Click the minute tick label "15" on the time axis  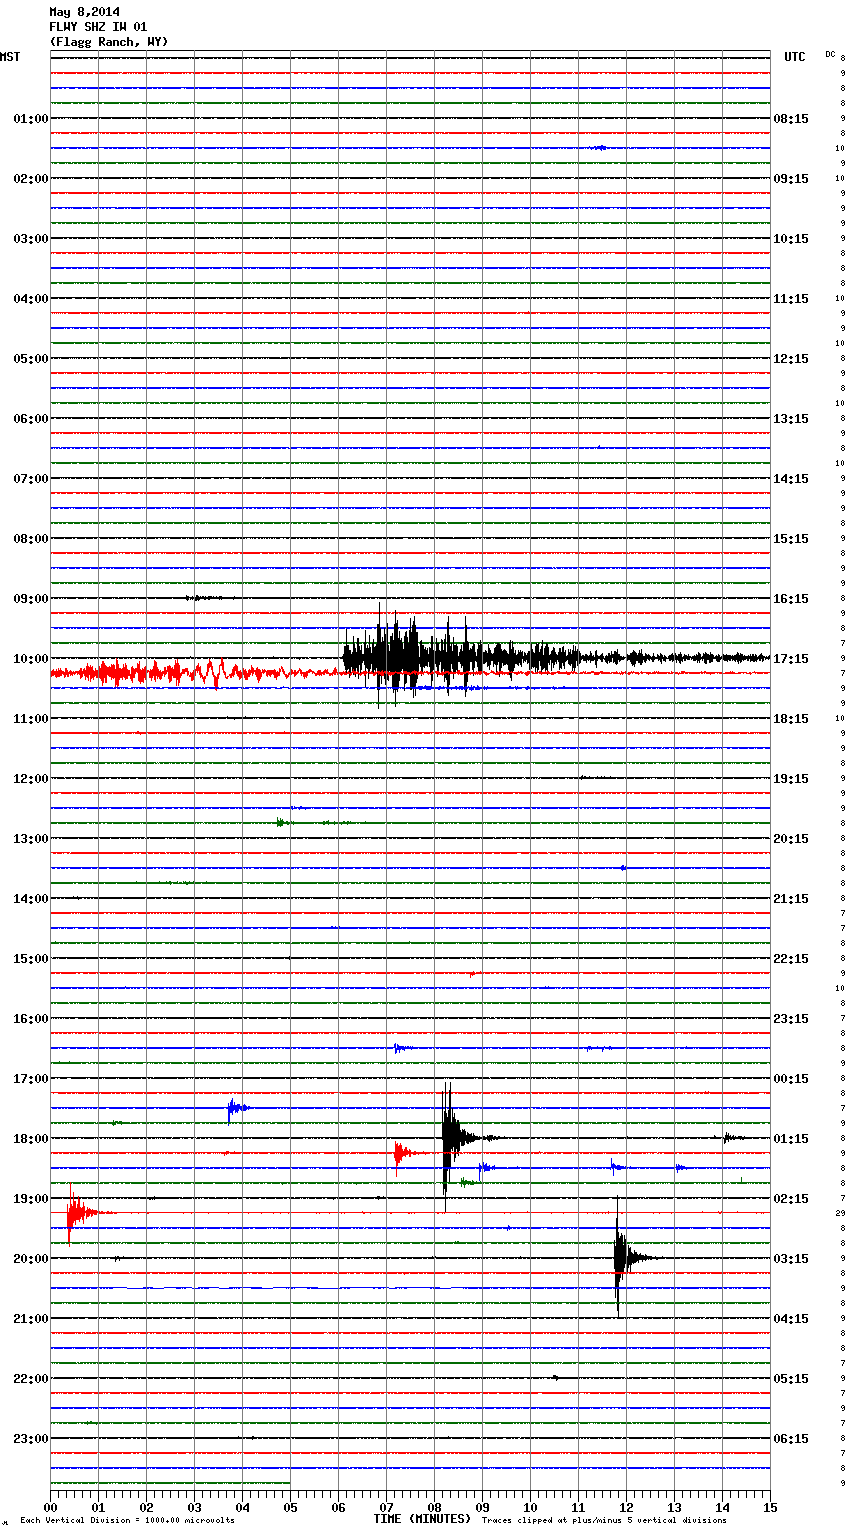tap(770, 1507)
